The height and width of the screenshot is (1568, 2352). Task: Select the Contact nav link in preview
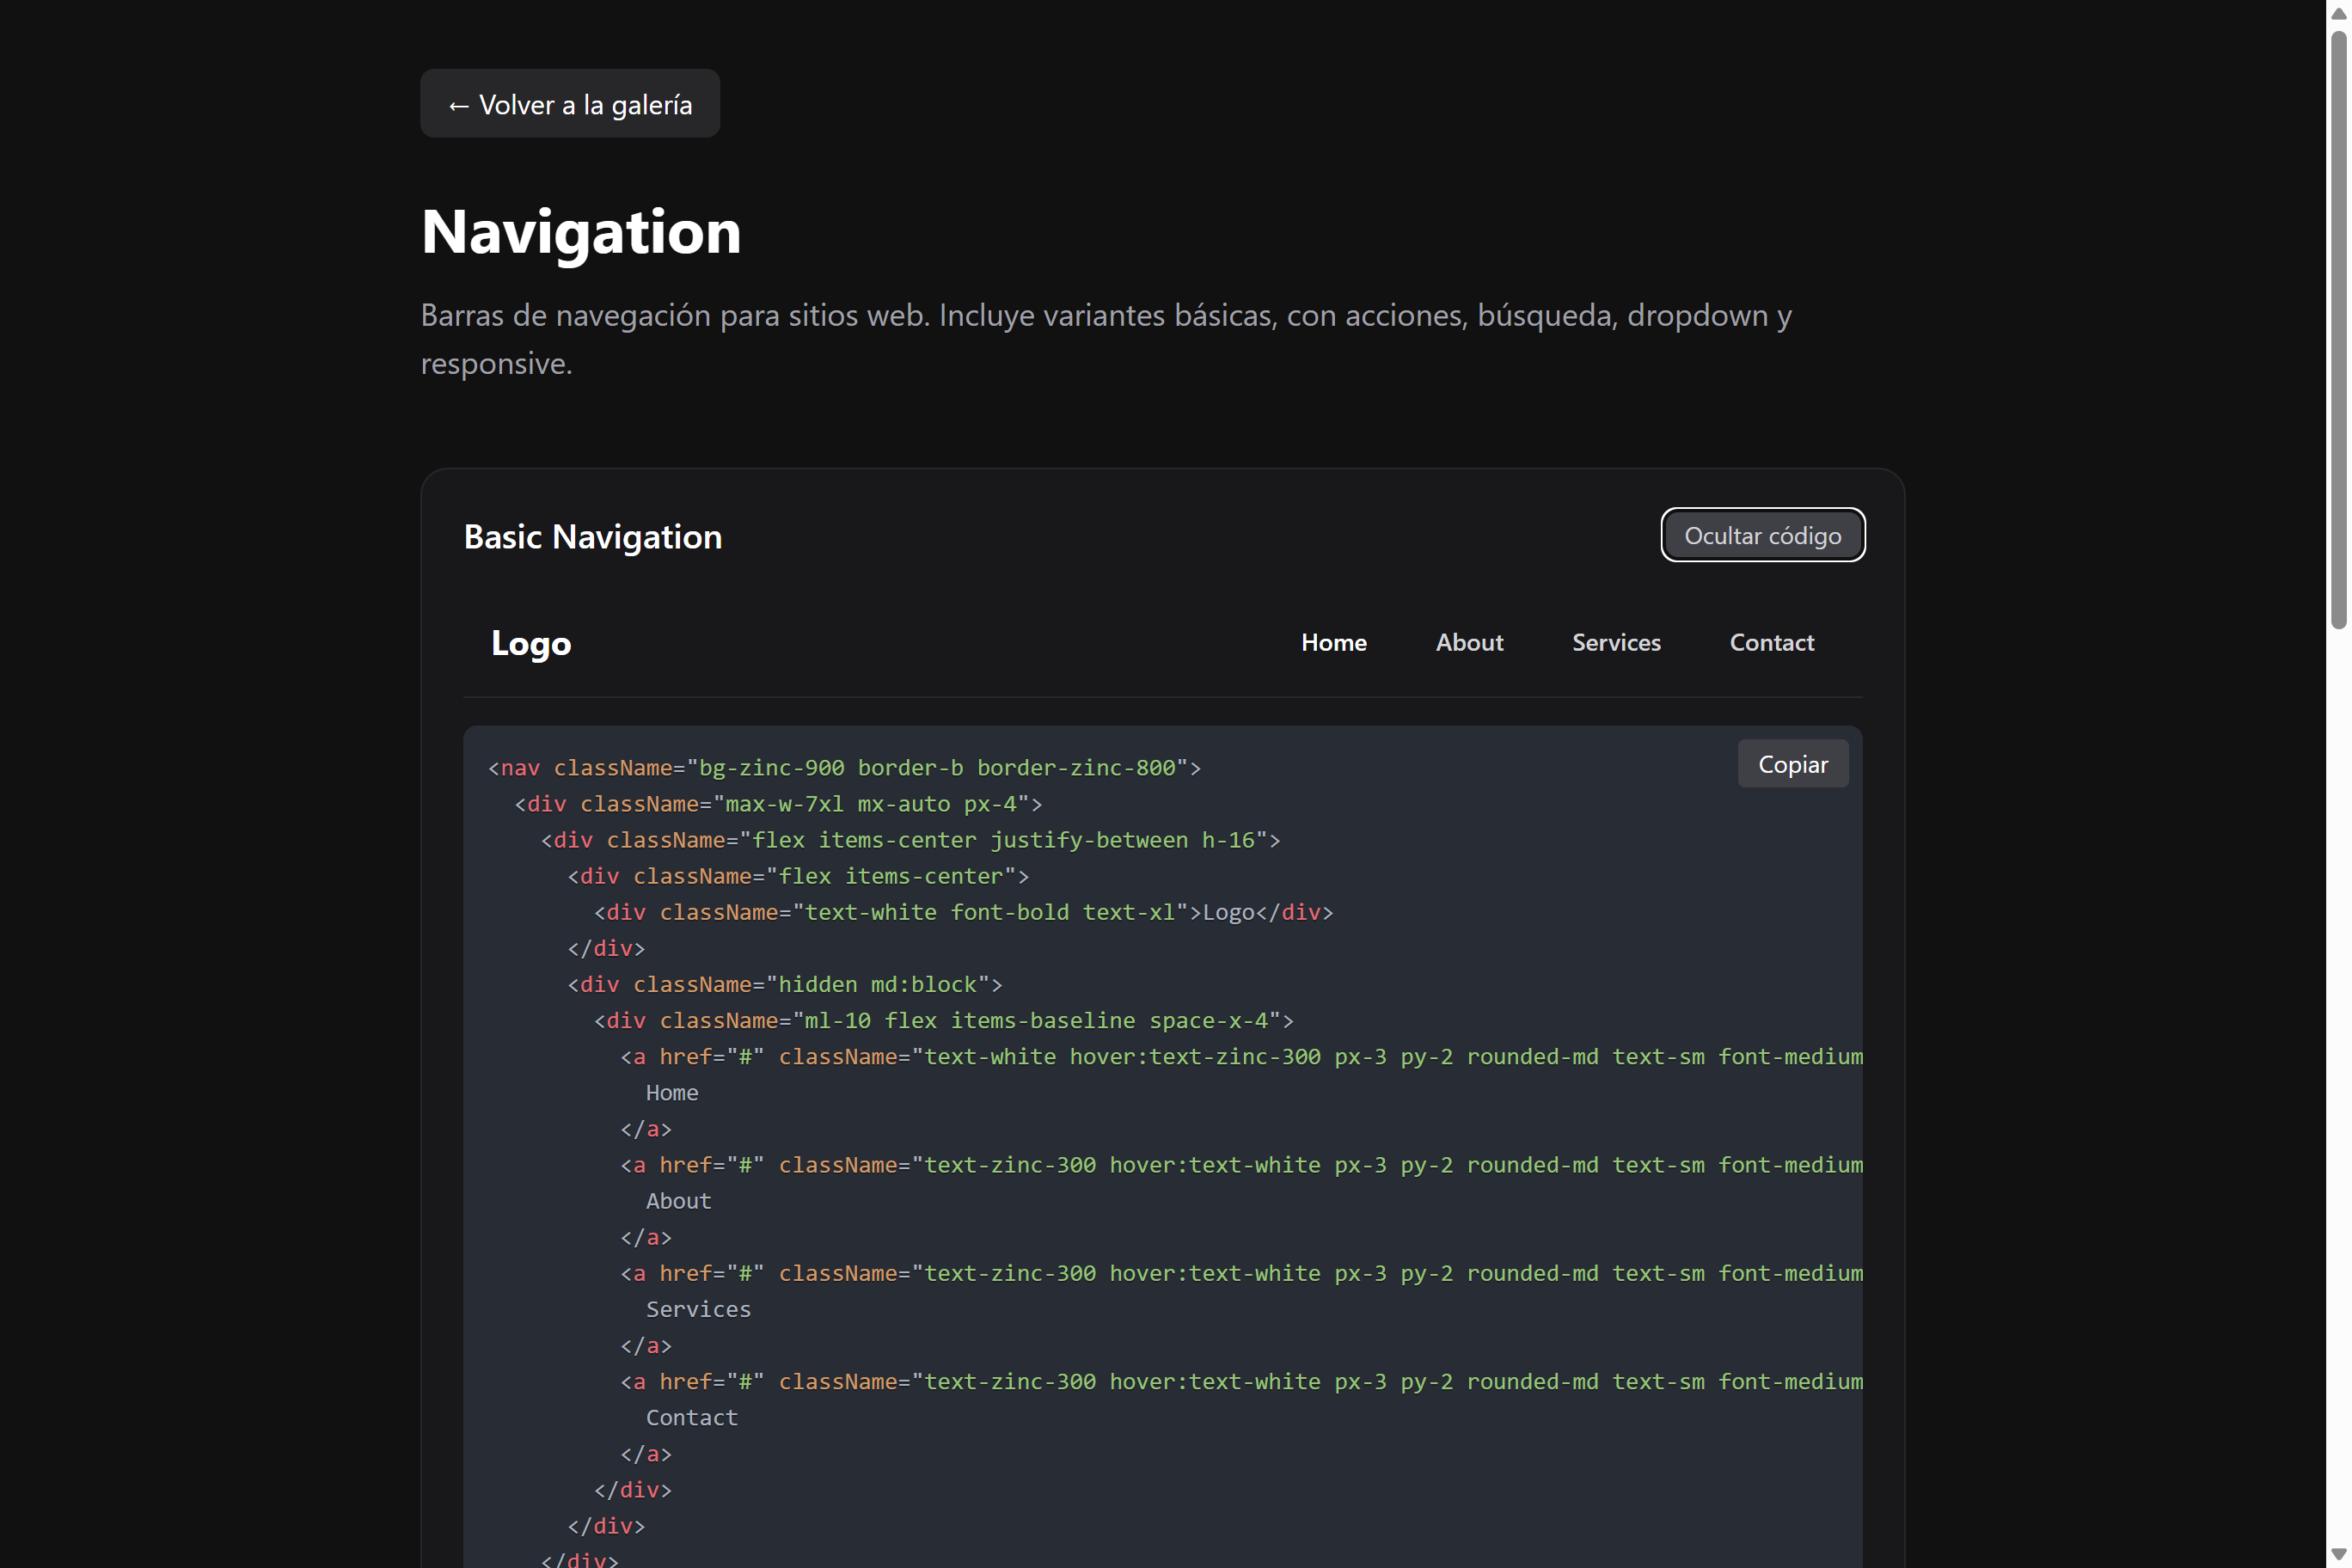click(1771, 642)
